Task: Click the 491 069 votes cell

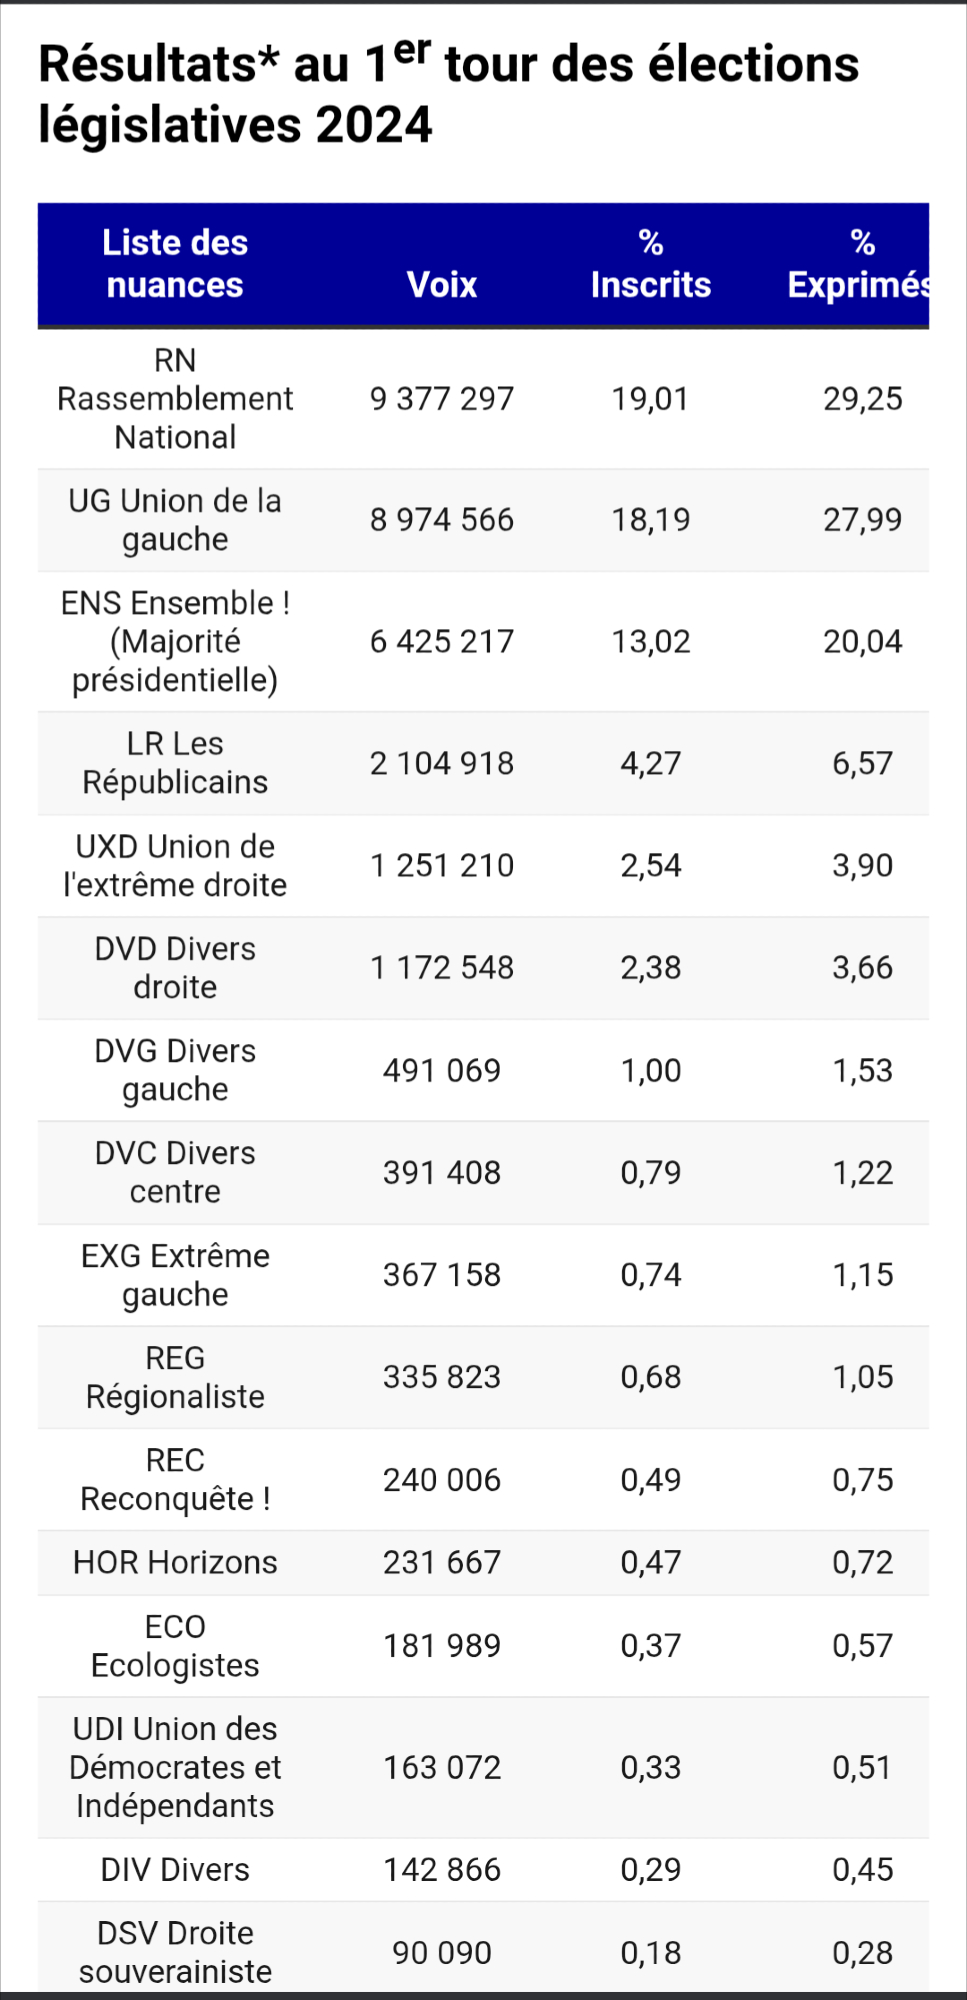Action: pos(441,1071)
